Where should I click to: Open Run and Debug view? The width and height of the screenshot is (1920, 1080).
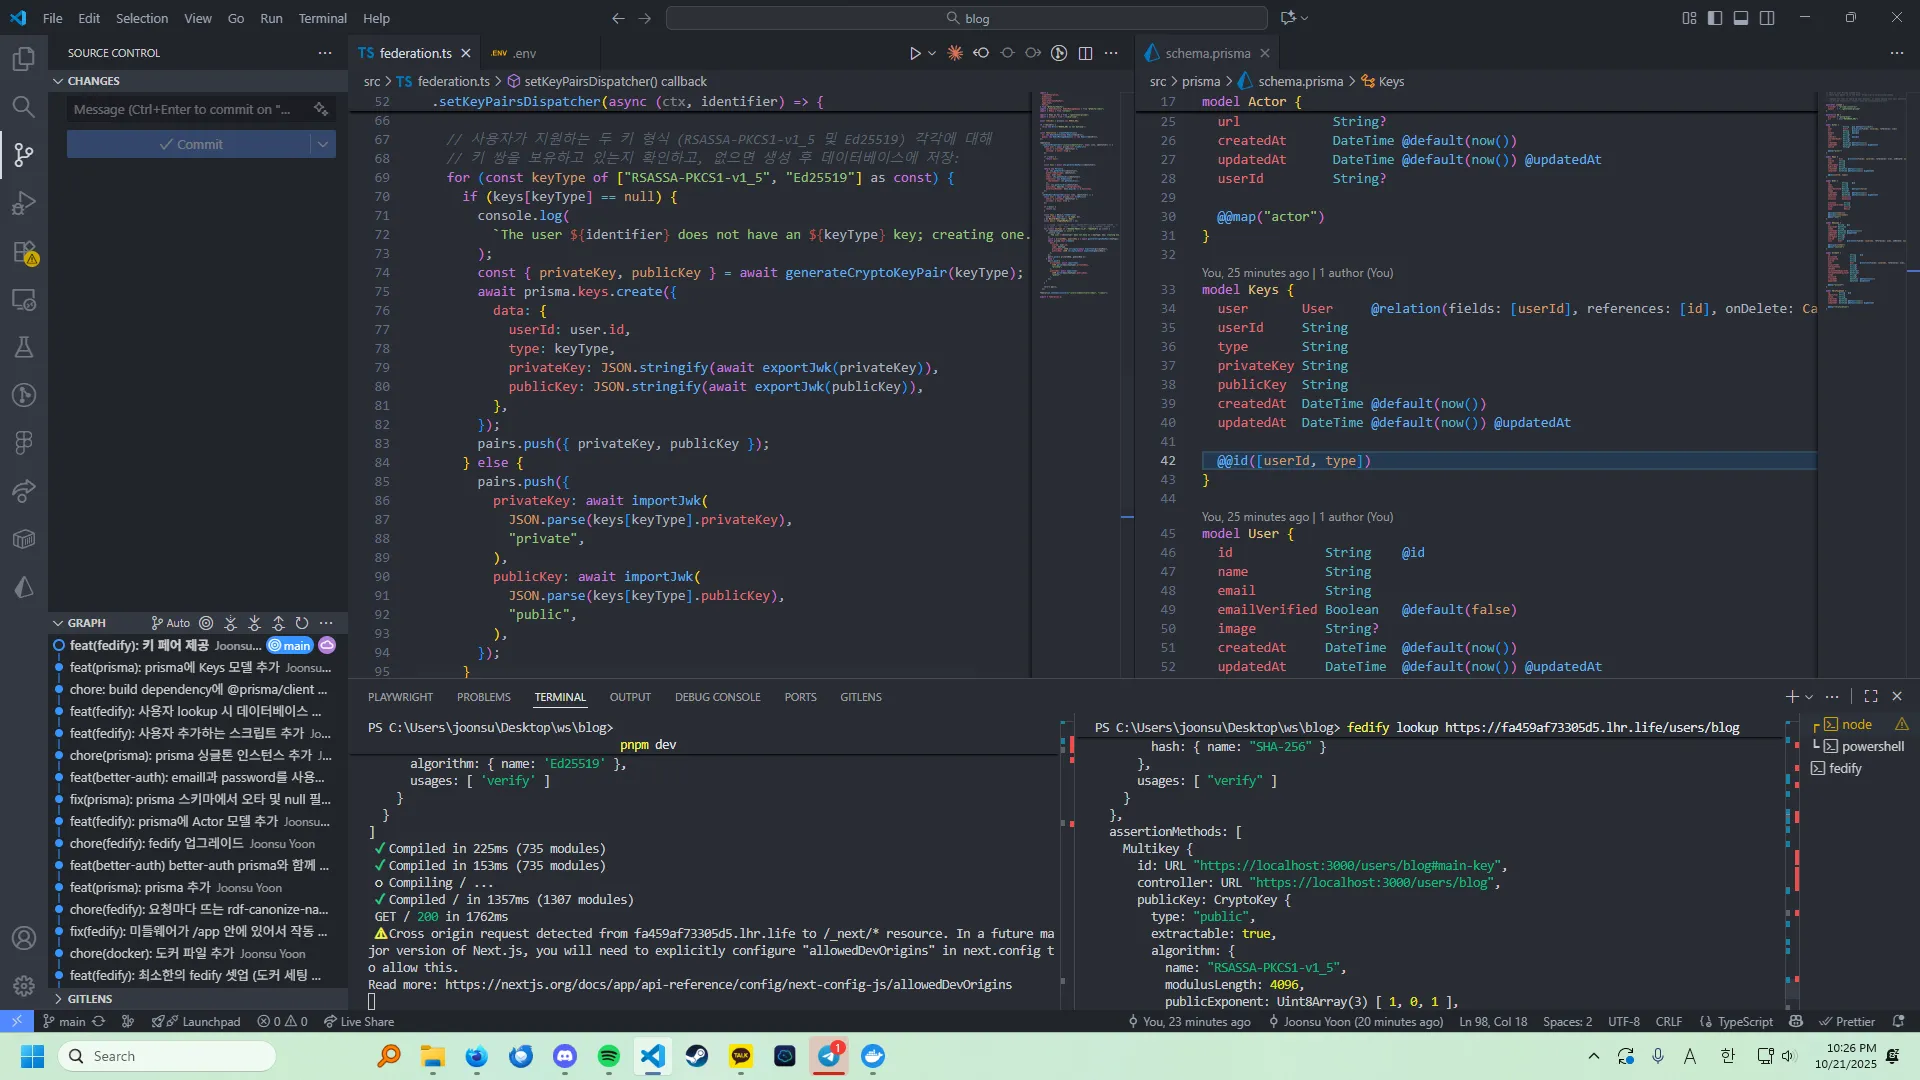pyautogui.click(x=24, y=203)
